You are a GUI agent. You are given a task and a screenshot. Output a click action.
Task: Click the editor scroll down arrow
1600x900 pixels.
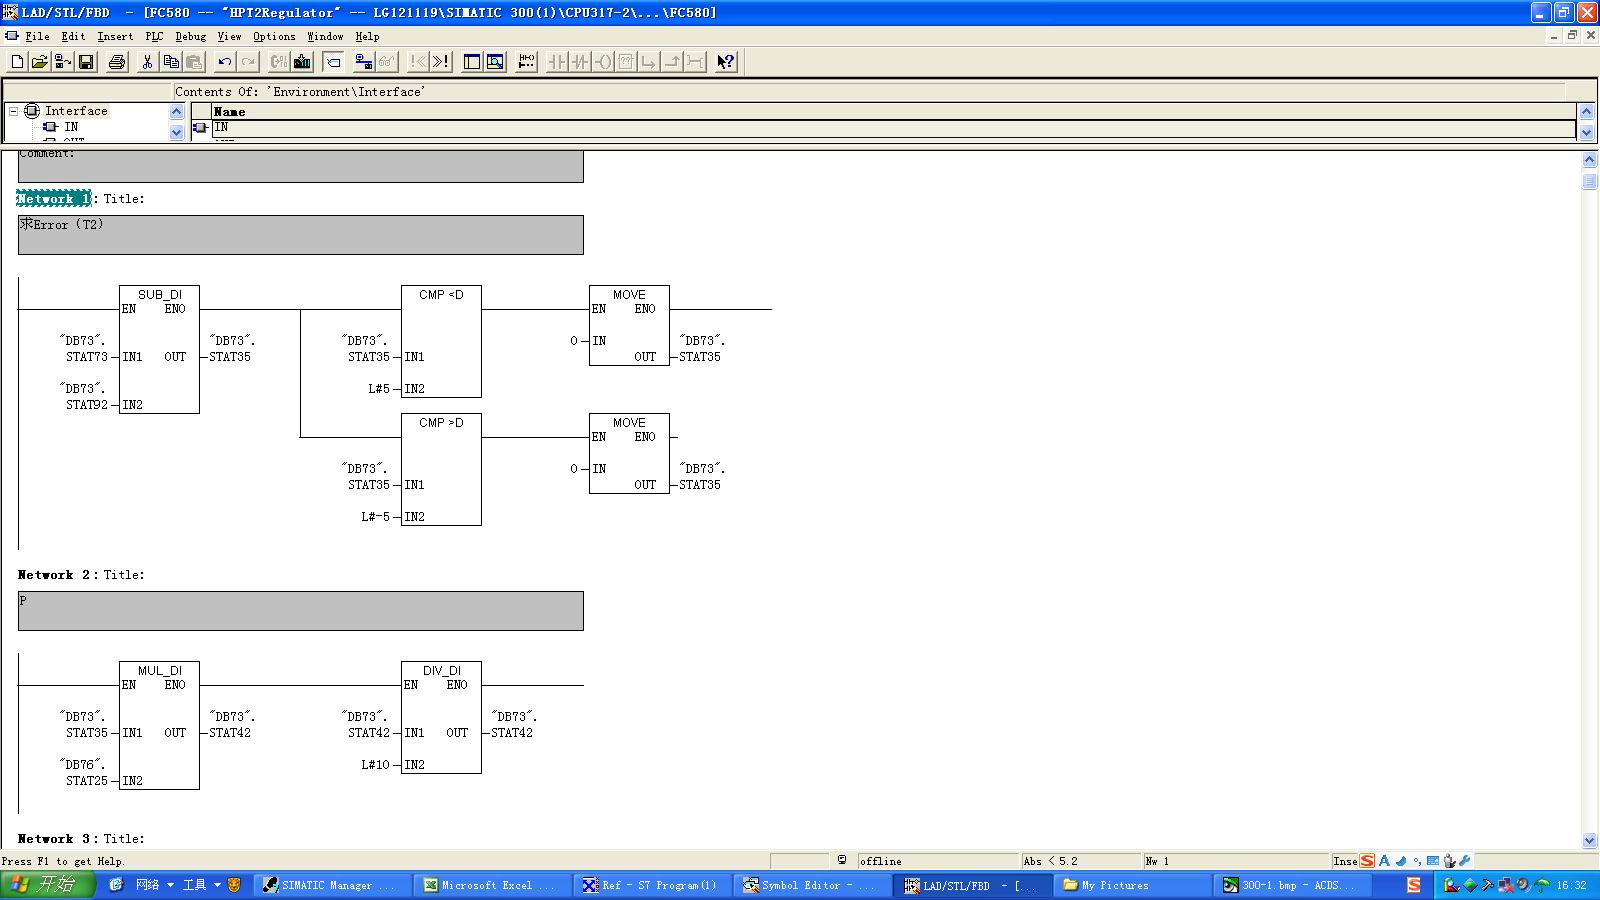(x=1590, y=841)
